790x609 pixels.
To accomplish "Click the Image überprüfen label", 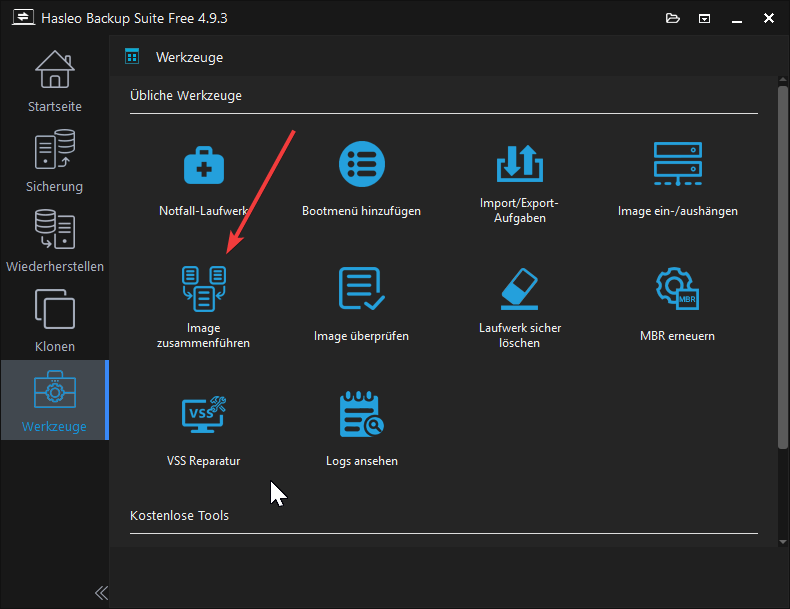I will tap(361, 335).
